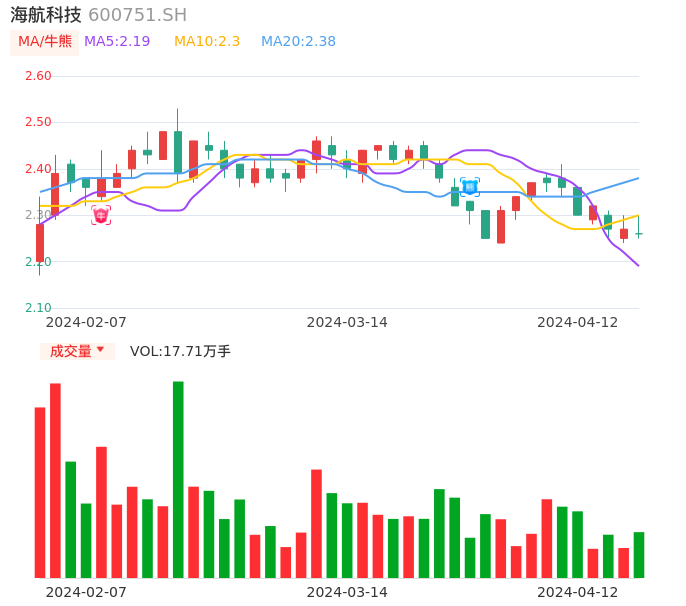Click the blue bear signal marker

(x=470, y=186)
